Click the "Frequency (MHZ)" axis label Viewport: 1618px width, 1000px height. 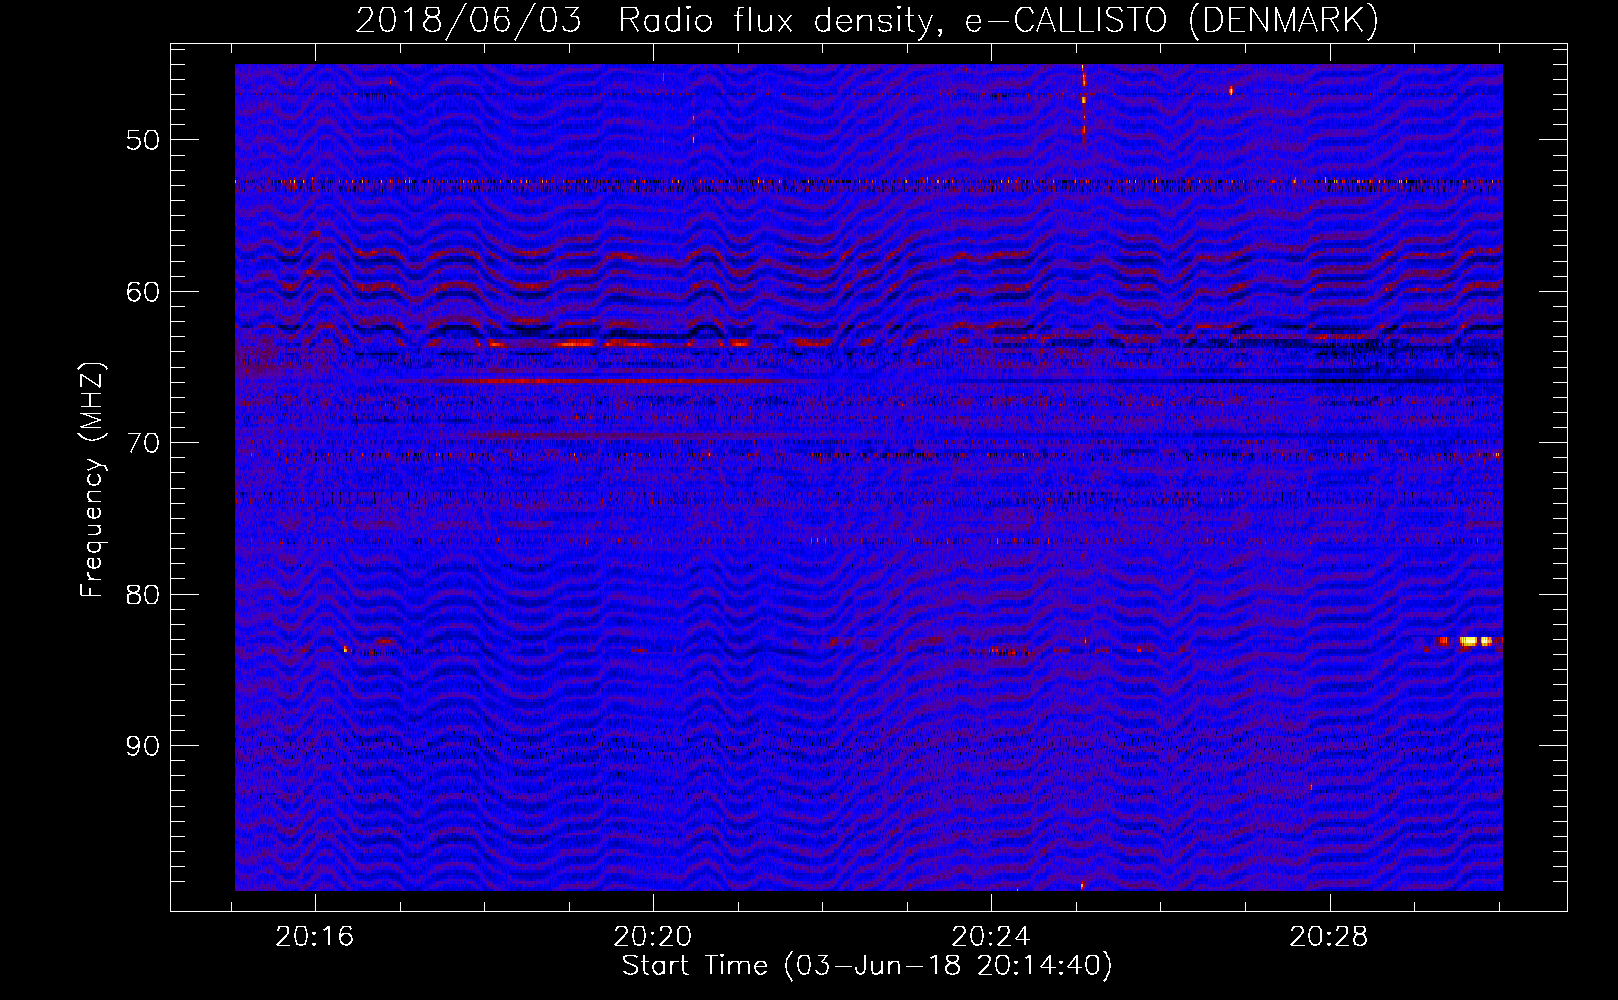coord(92,480)
